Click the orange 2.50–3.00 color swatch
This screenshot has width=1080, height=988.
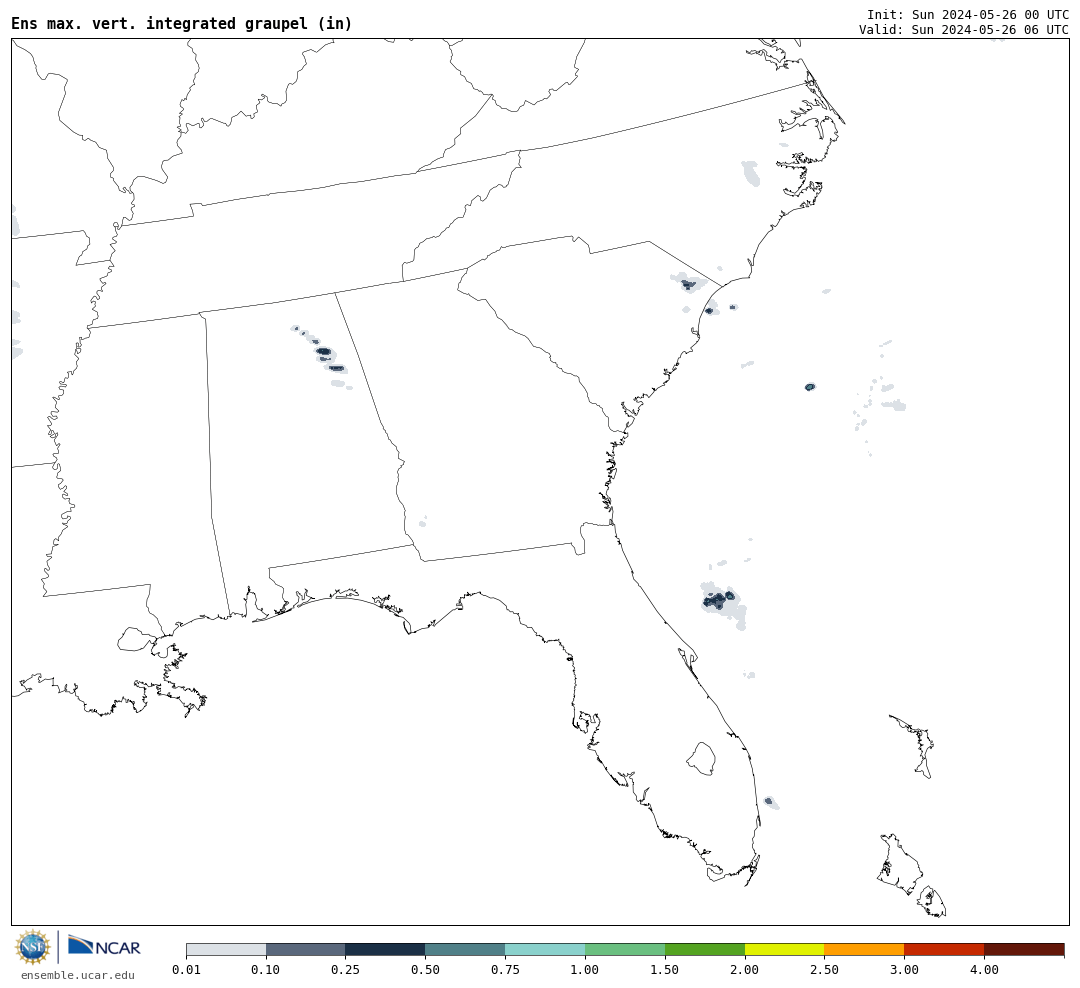(864, 949)
